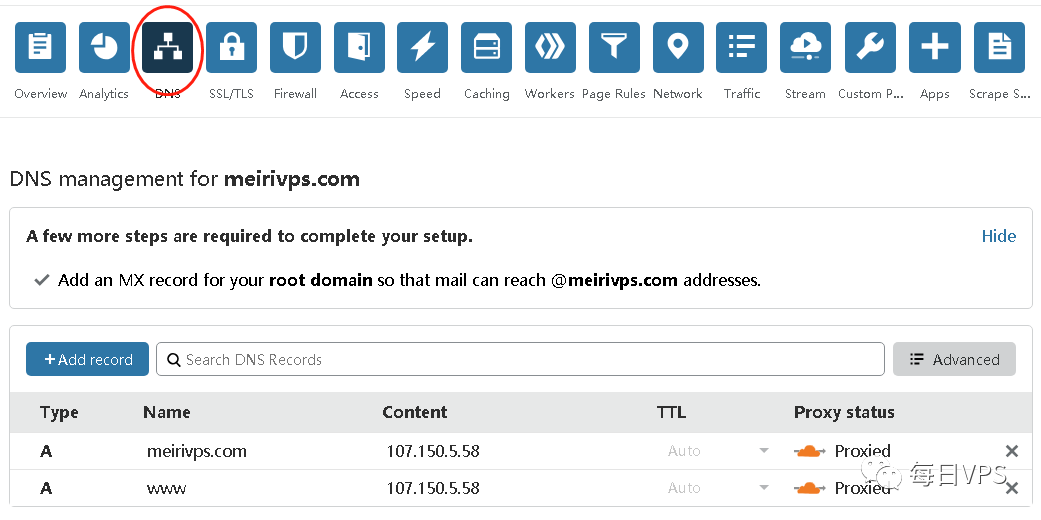The width and height of the screenshot is (1041, 520).
Task: Open the Speed lightning bolt icon
Action: tap(422, 47)
